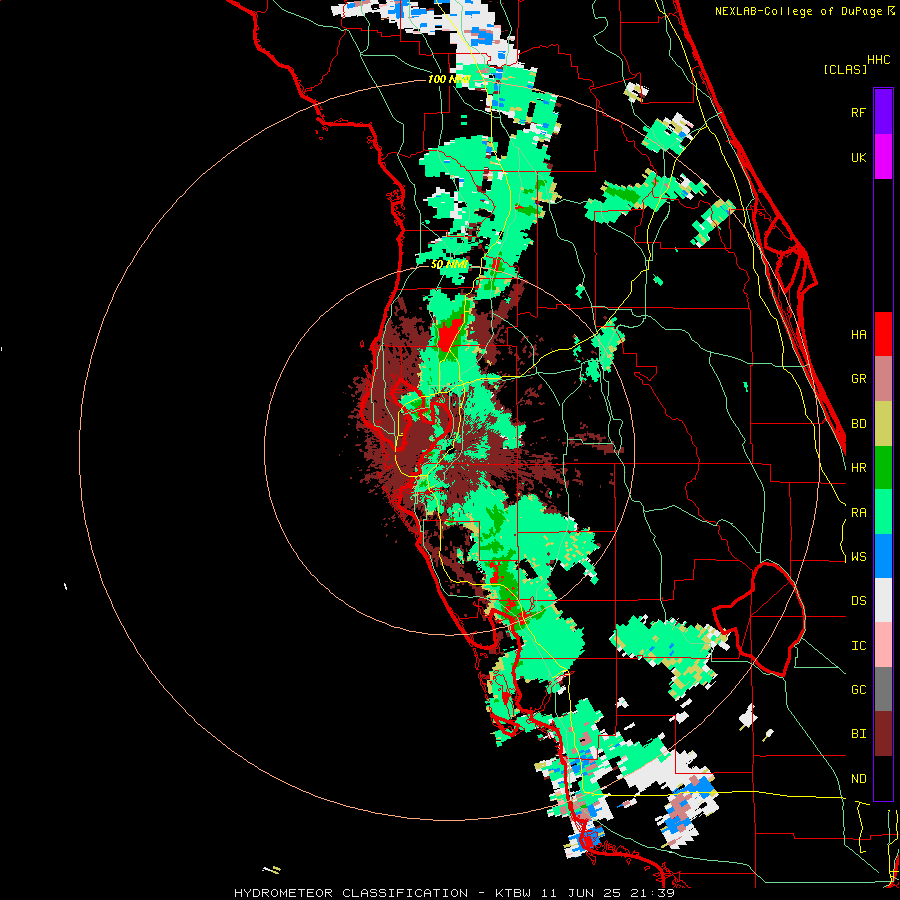The width and height of the screenshot is (900, 900).
Task: Click the RA legend label
Action: click(x=859, y=513)
